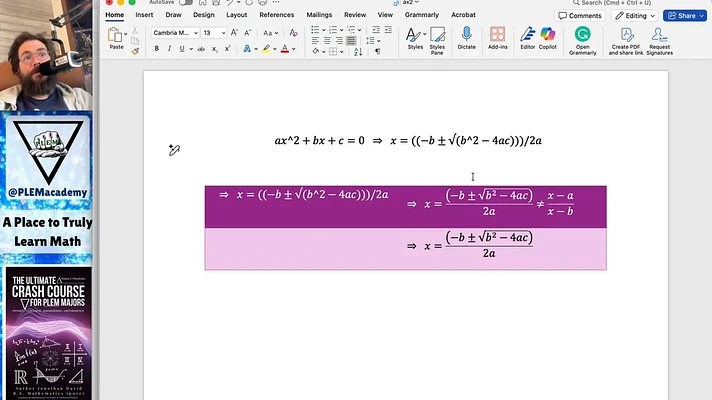Viewport: 712px width, 400px height.
Task: Decrease font size with the smaller A icon
Action: pos(247,33)
